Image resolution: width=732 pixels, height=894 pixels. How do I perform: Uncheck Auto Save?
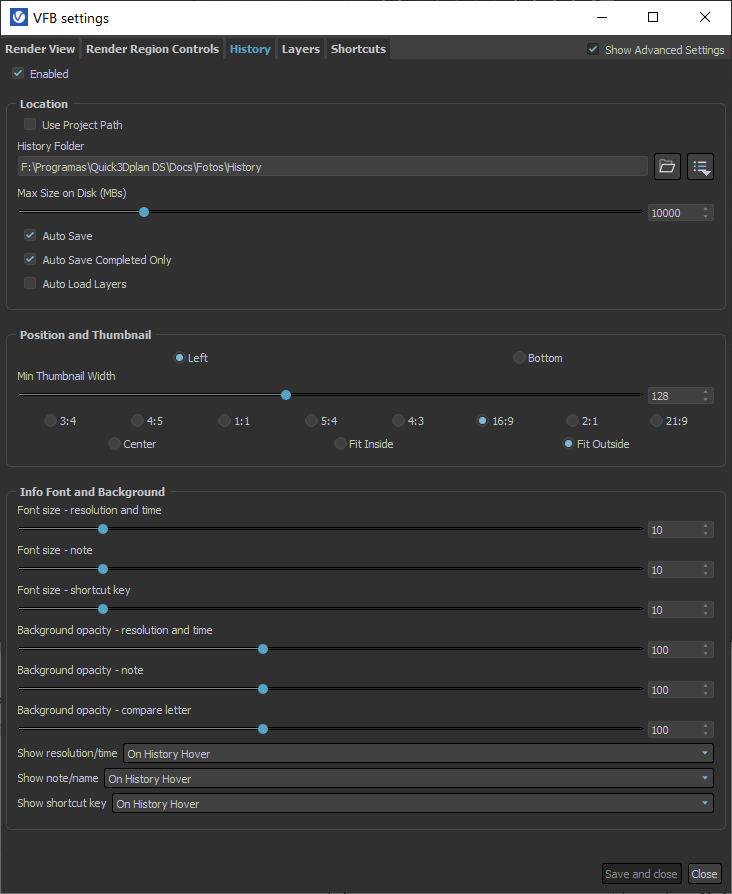tap(30, 235)
